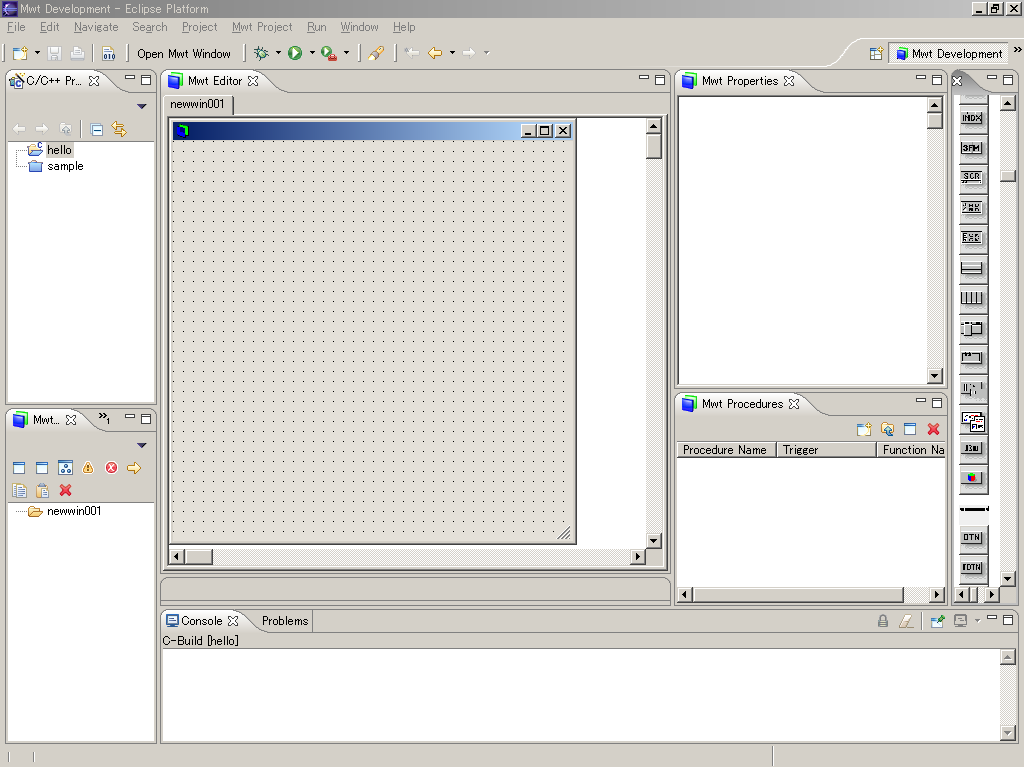Image resolution: width=1024 pixels, height=768 pixels.
Task: Click the Debug bug icon
Action: pyautogui.click(x=261, y=53)
